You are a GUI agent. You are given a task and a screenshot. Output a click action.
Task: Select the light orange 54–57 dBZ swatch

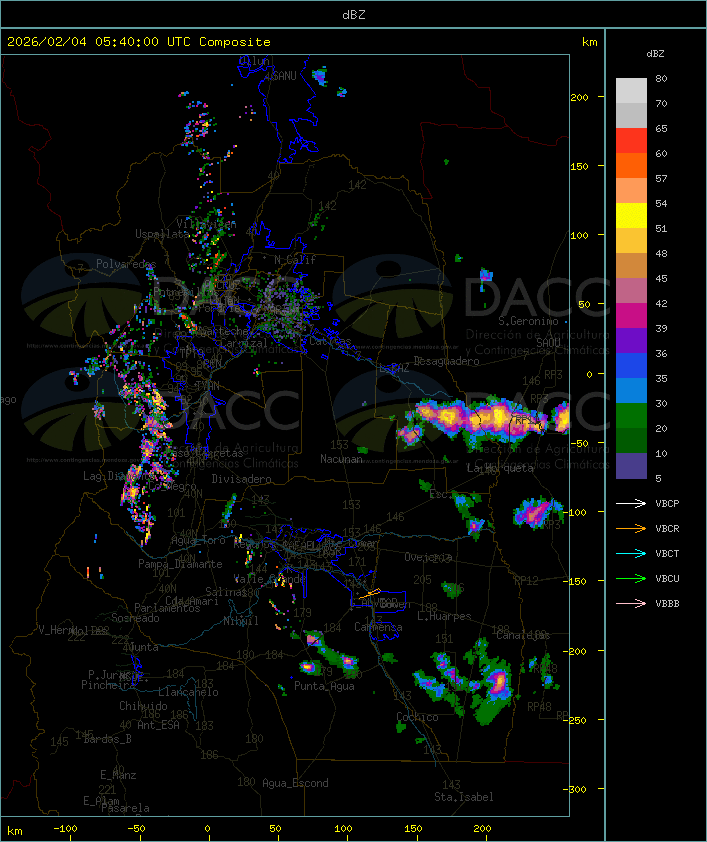631,190
